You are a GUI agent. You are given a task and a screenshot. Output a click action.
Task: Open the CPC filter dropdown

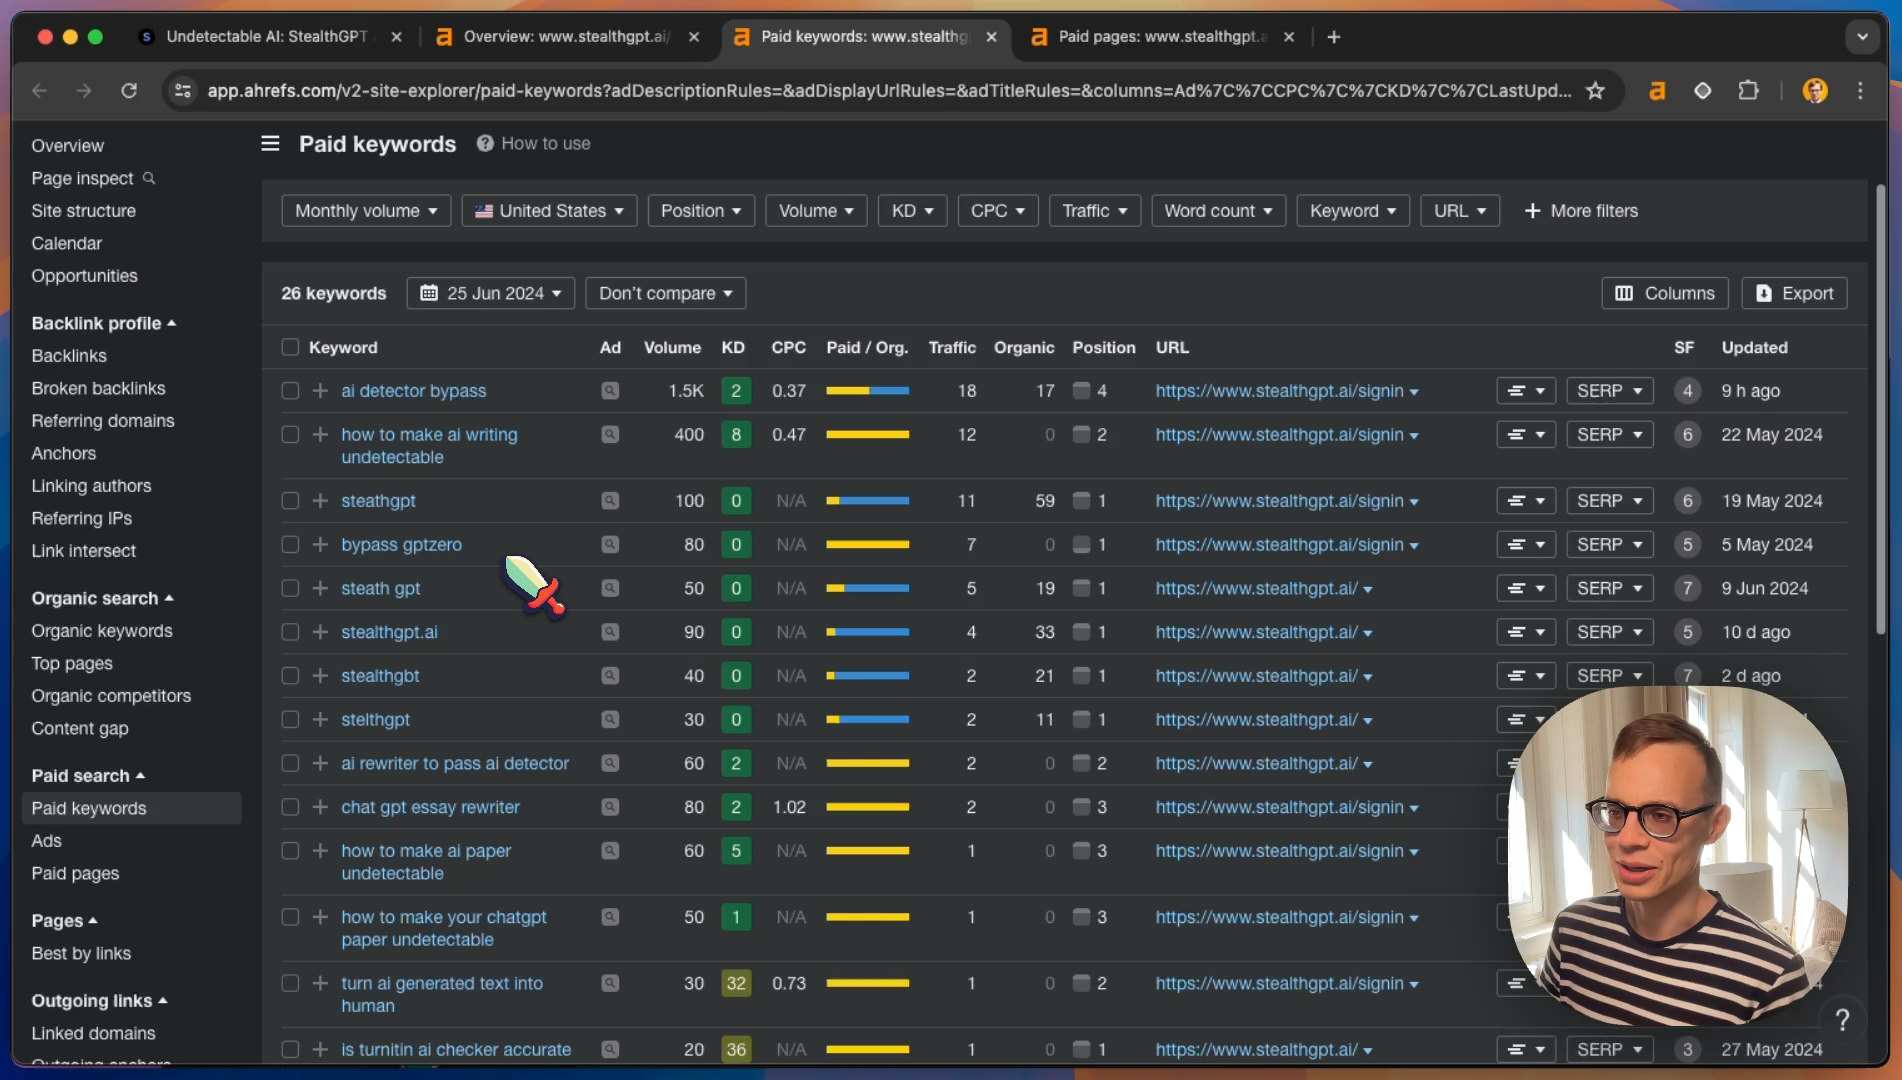click(x=998, y=211)
